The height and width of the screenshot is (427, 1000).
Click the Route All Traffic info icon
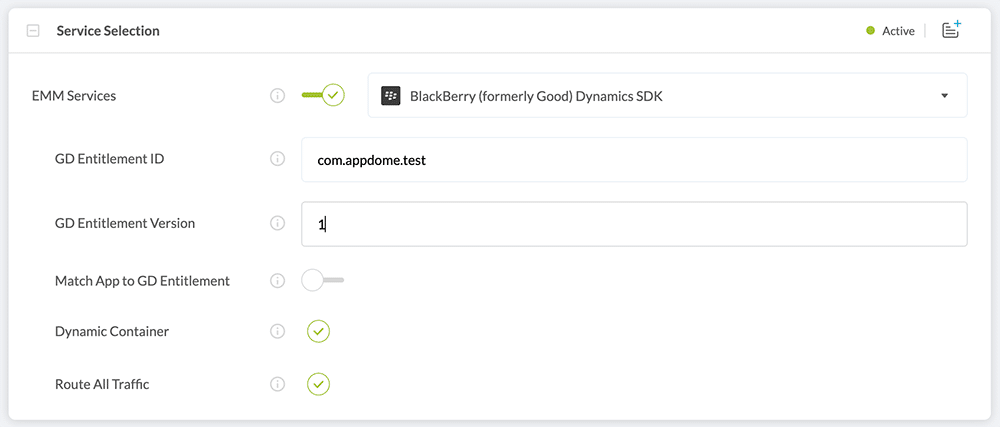(278, 384)
